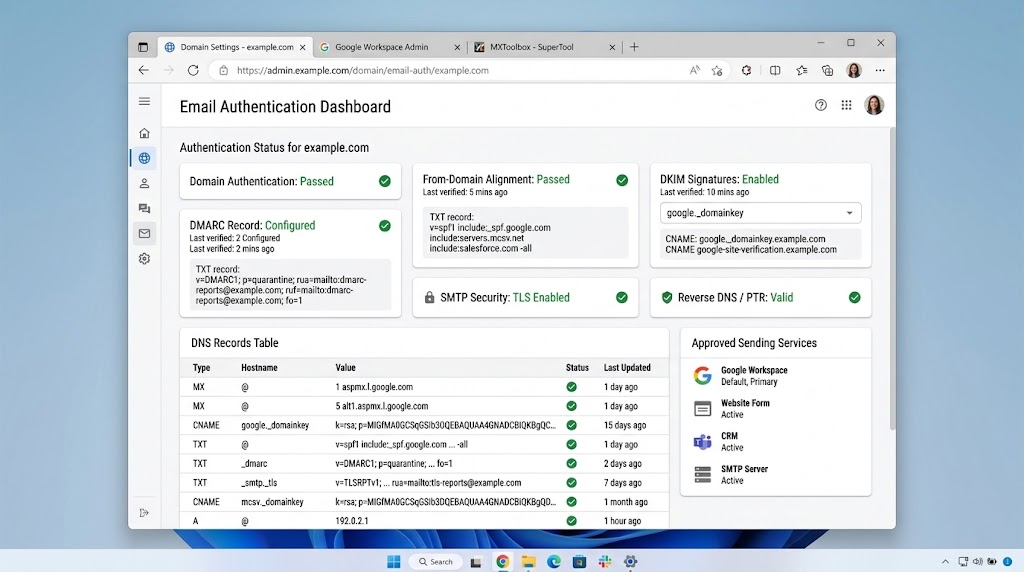1024x572 pixels.
Task: Open the apps grid launcher
Action: click(x=846, y=105)
